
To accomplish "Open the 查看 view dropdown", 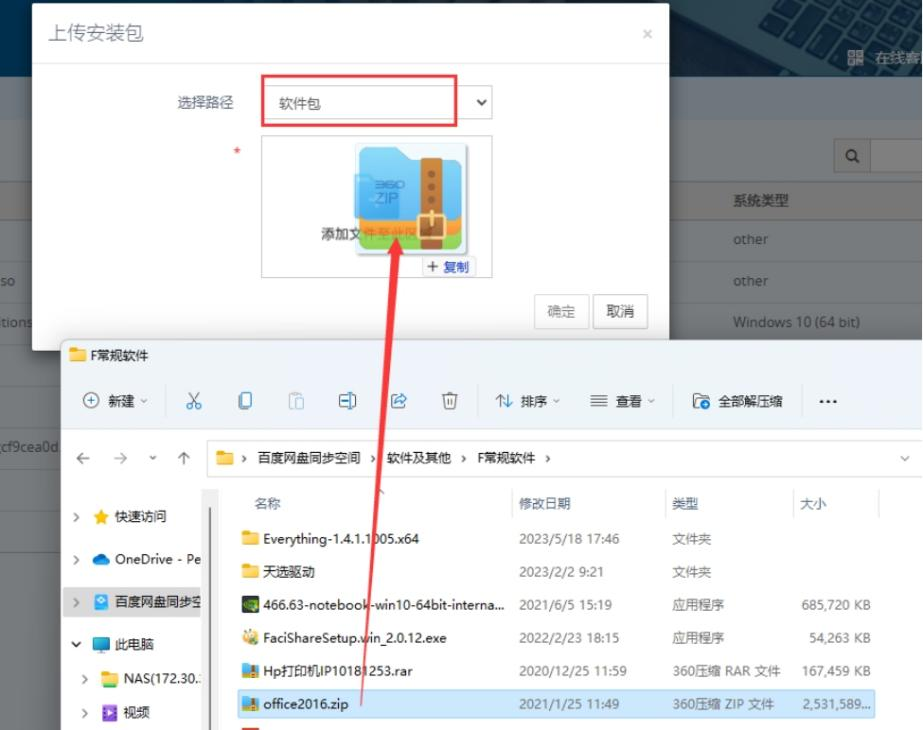I will coord(622,401).
